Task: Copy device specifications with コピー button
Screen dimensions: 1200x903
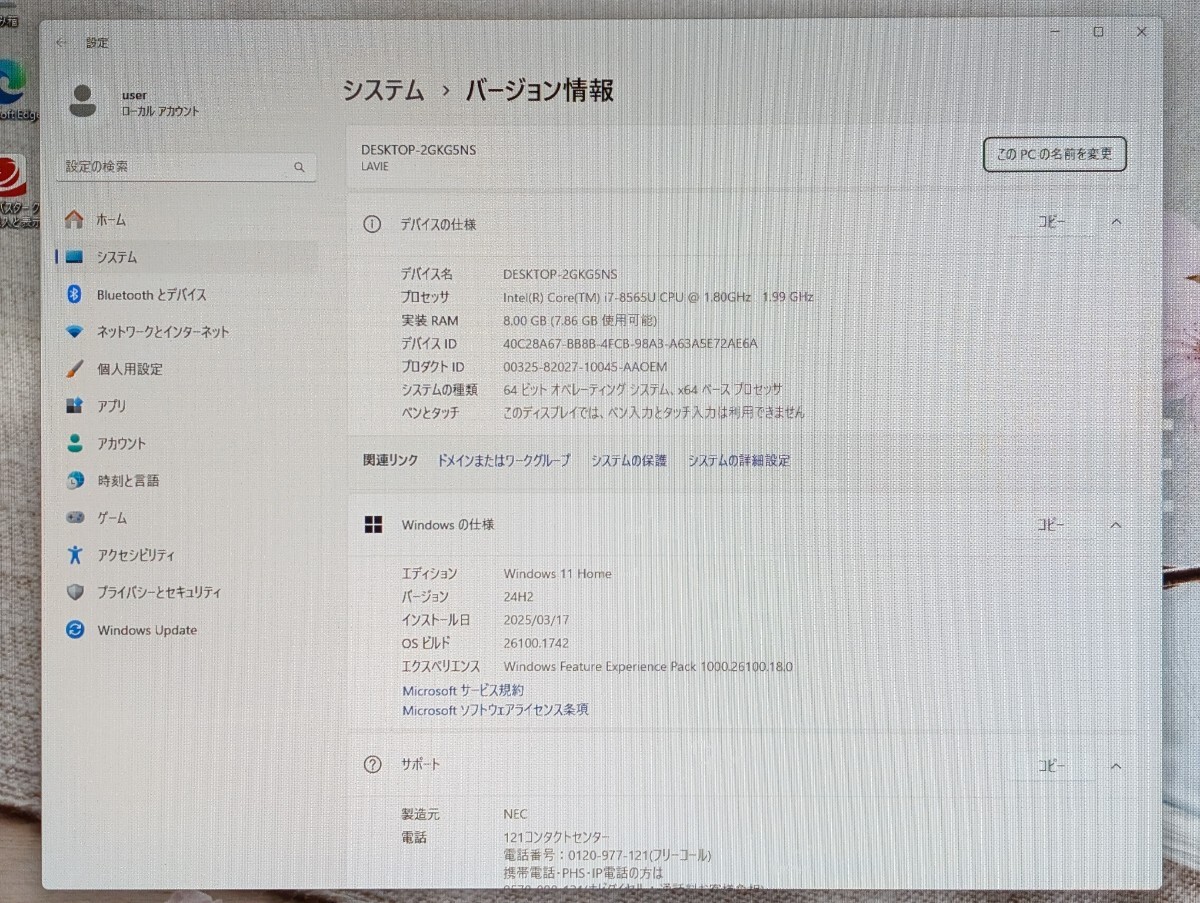Action: click(x=1051, y=222)
